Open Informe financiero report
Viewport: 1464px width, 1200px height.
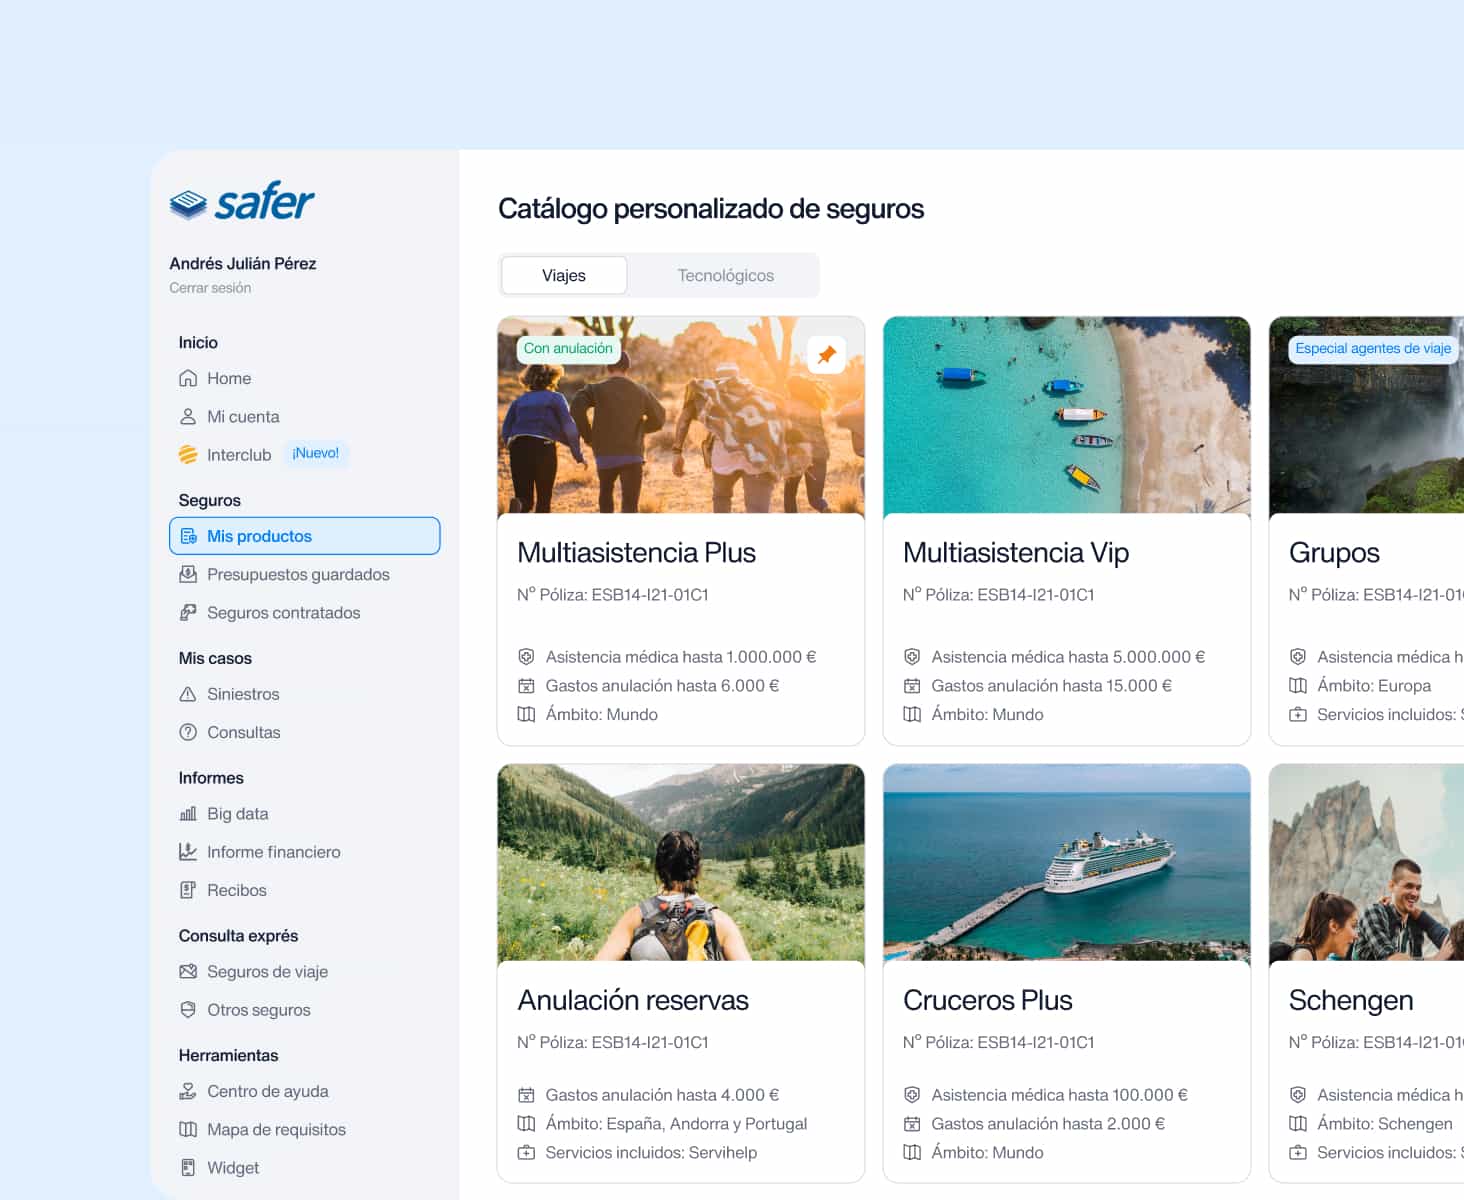273,852
